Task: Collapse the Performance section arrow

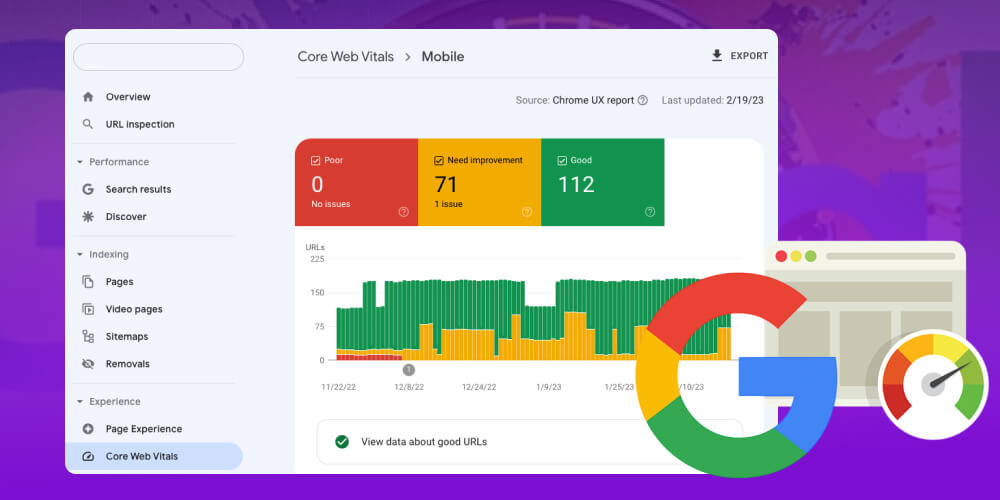Action: click(x=80, y=162)
